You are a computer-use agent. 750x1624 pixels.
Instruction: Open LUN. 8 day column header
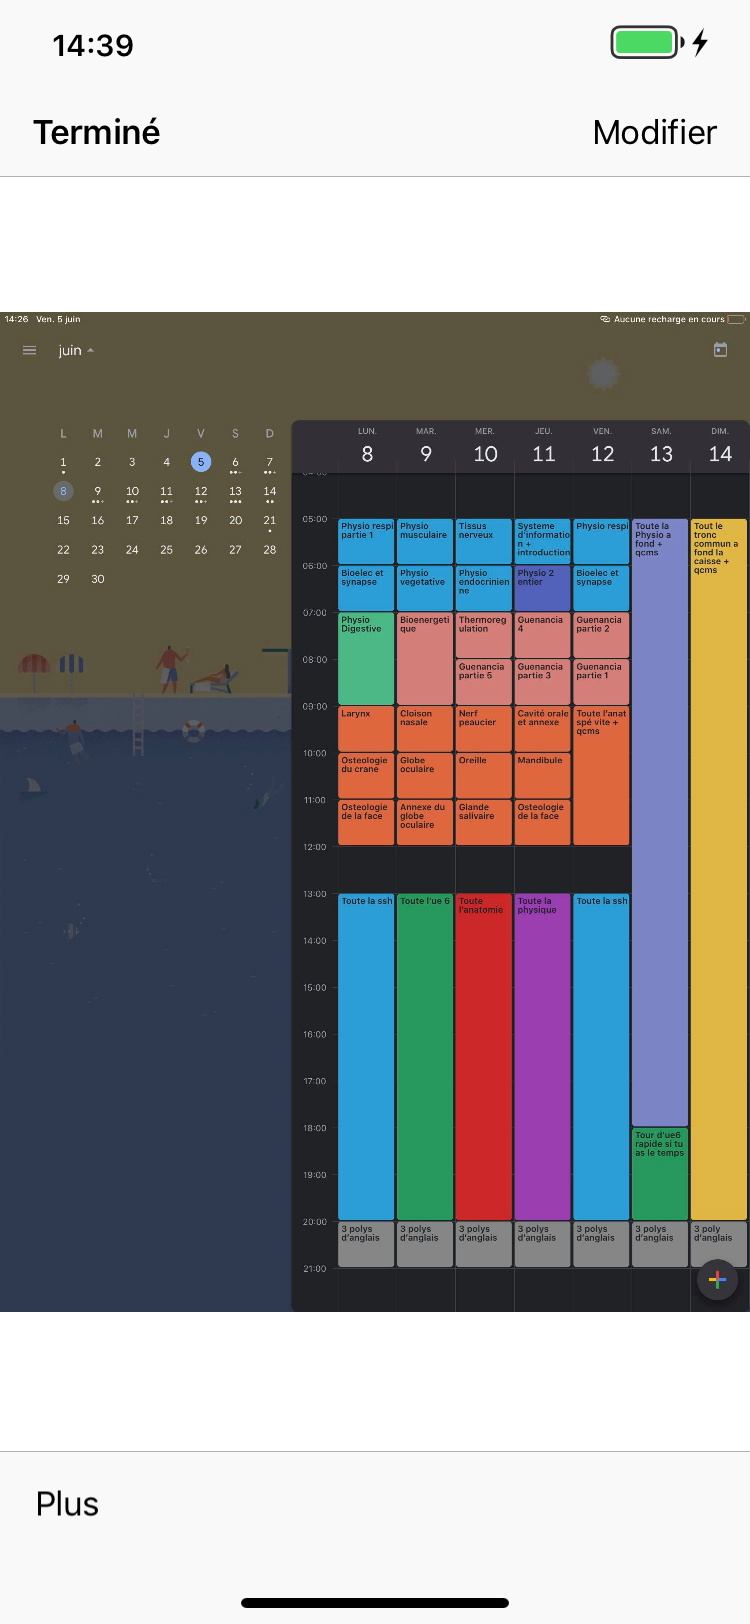pos(367,446)
